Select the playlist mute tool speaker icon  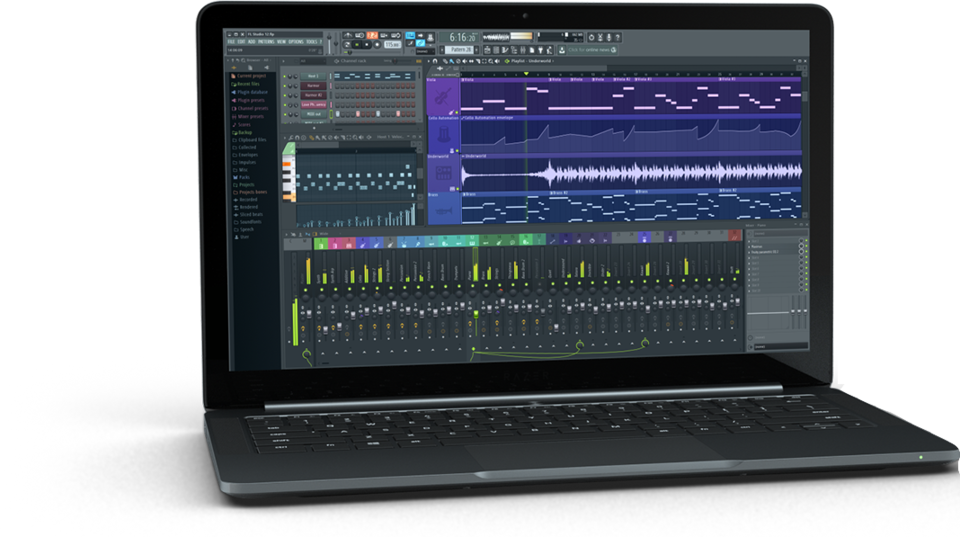[465, 61]
